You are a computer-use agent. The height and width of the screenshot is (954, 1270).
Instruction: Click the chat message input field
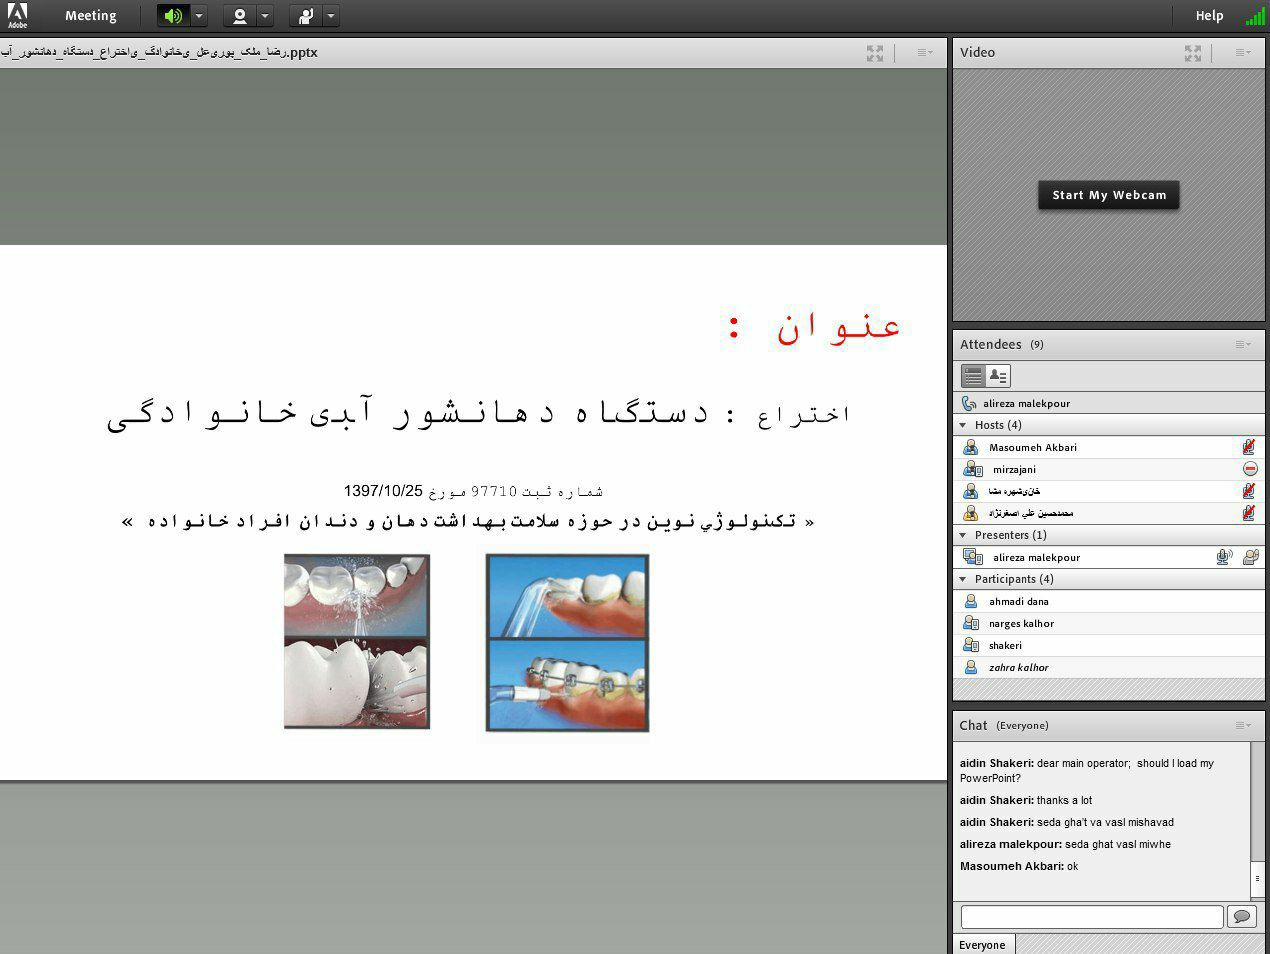click(x=1092, y=916)
